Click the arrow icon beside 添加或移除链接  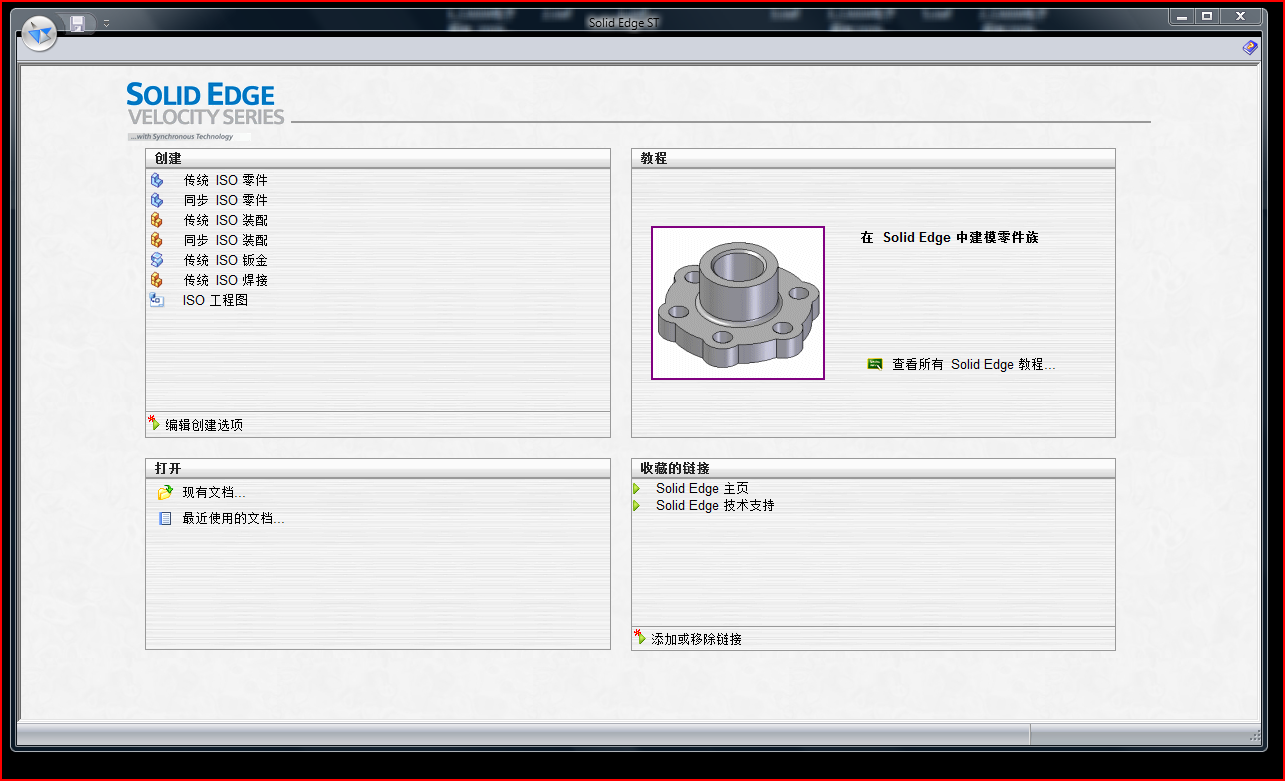[x=640, y=637]
